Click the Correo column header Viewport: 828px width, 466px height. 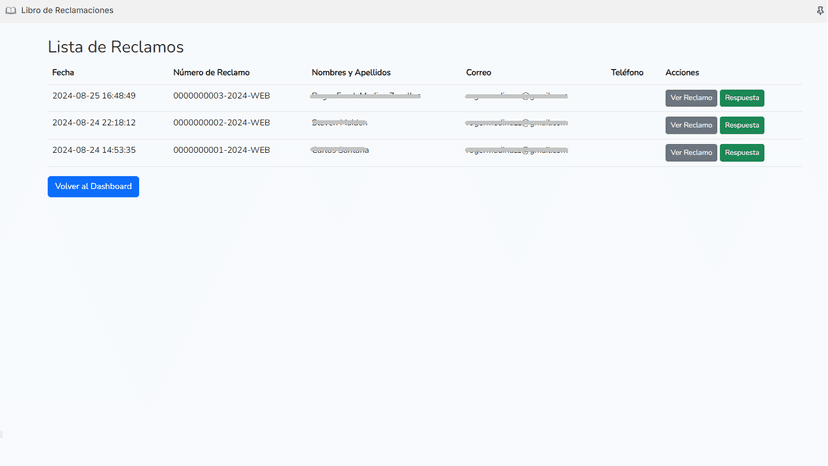click(478, 73)
